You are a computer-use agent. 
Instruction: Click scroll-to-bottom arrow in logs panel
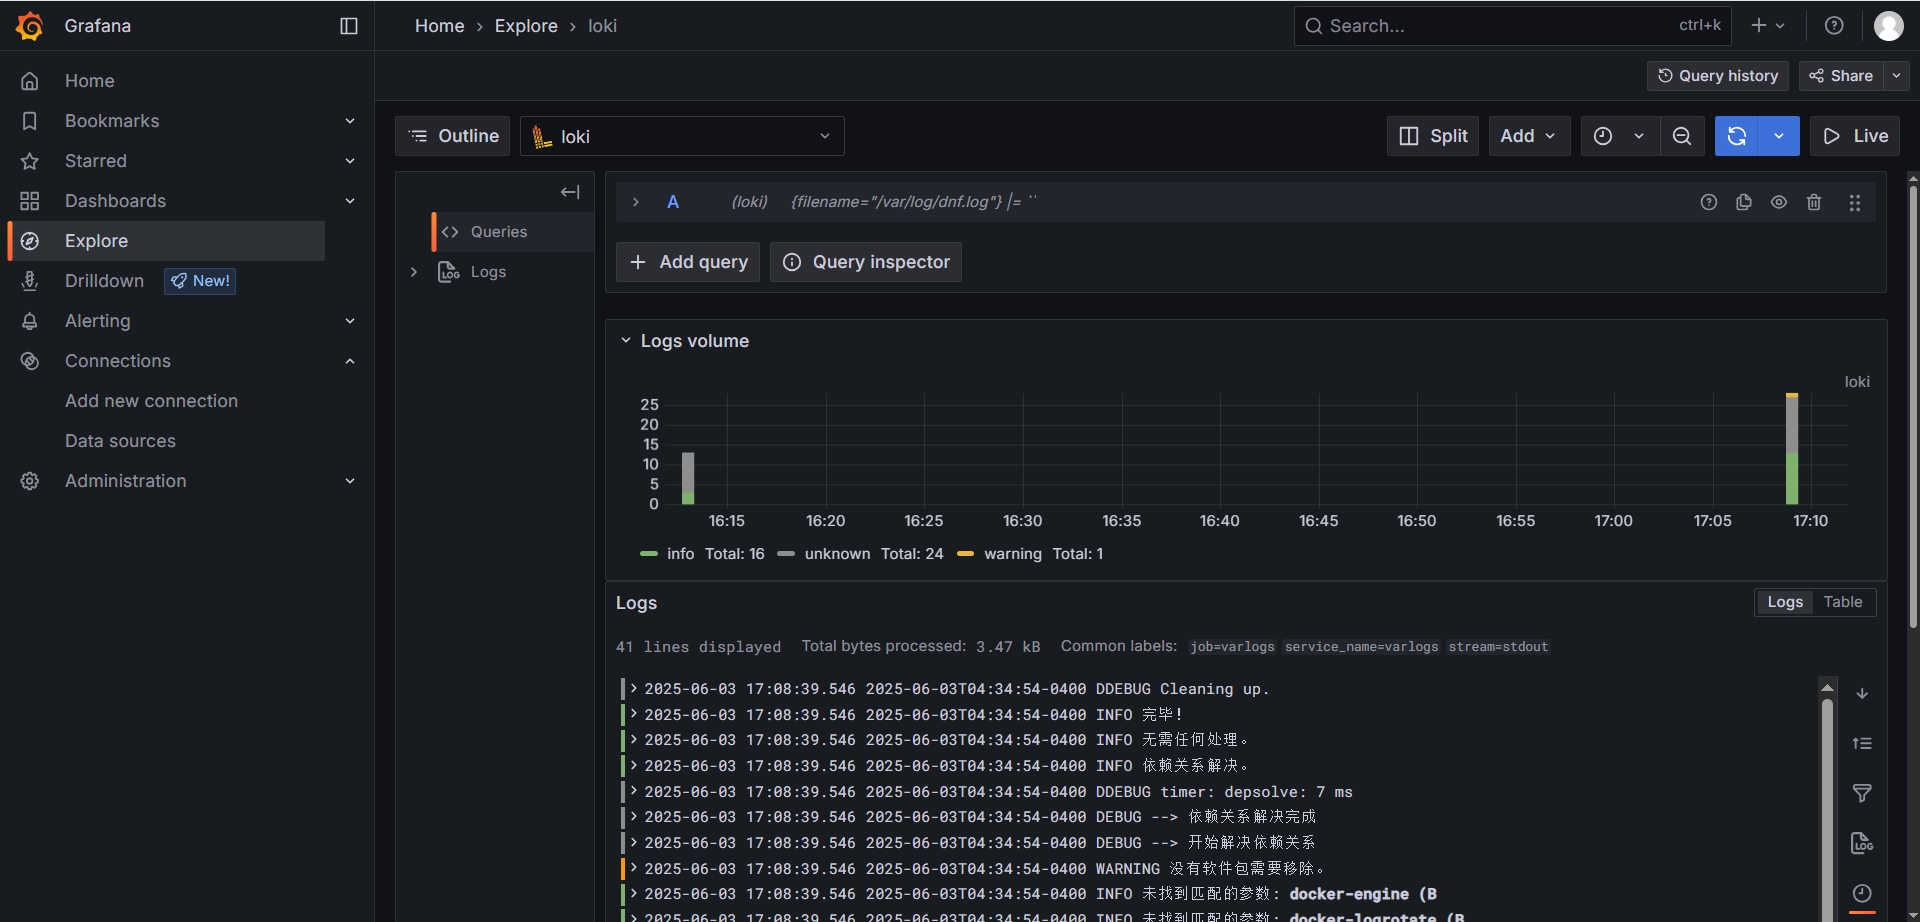pos(1862,693)
